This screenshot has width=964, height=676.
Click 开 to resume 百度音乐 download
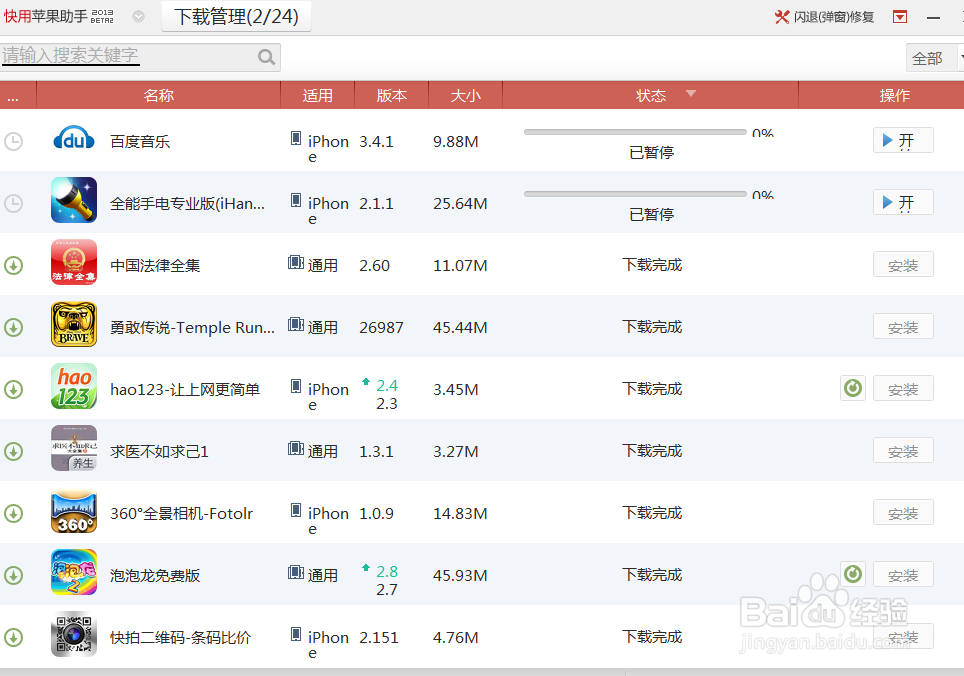coord(903,140)
